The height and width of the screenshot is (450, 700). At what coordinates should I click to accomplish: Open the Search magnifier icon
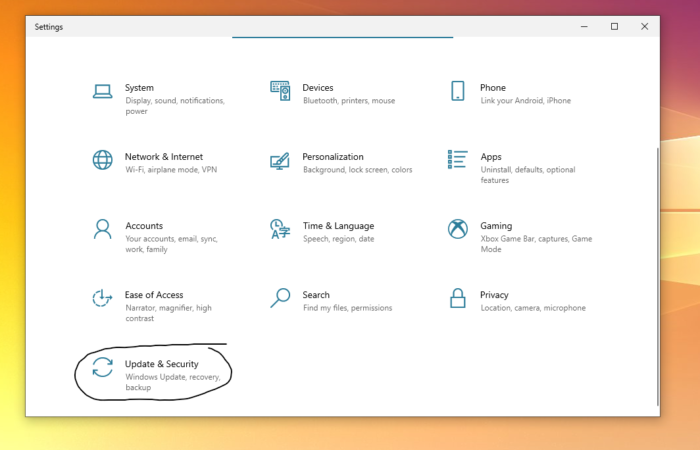(x=280, y=298)
